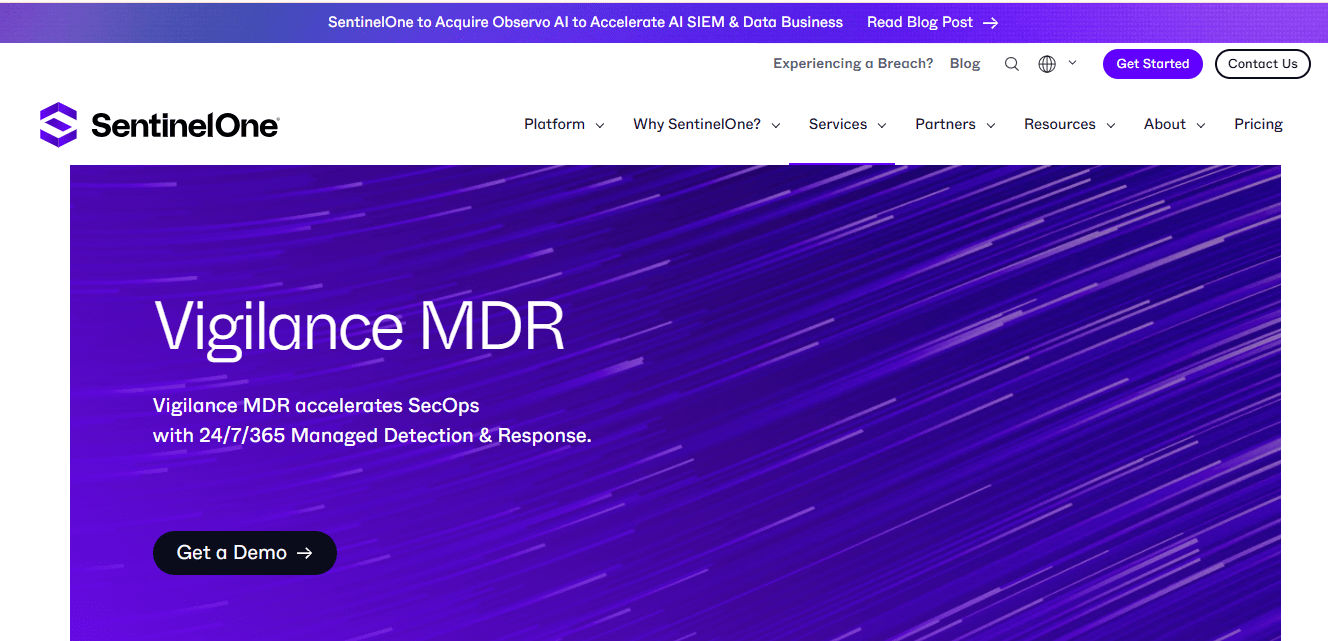Image resolution: width=1328 pixels, height=641 pixels.
Task: Go to the Pricing page
Action: point(1258,125)
